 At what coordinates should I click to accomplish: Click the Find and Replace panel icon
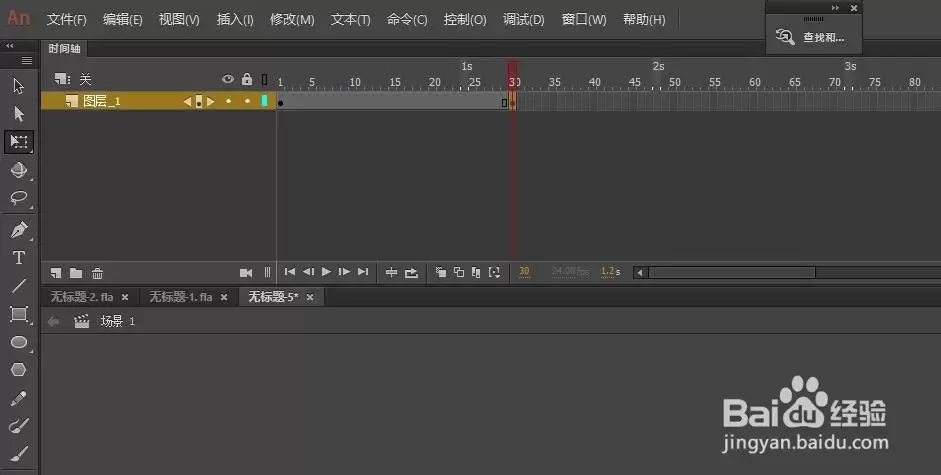point(784,37)
